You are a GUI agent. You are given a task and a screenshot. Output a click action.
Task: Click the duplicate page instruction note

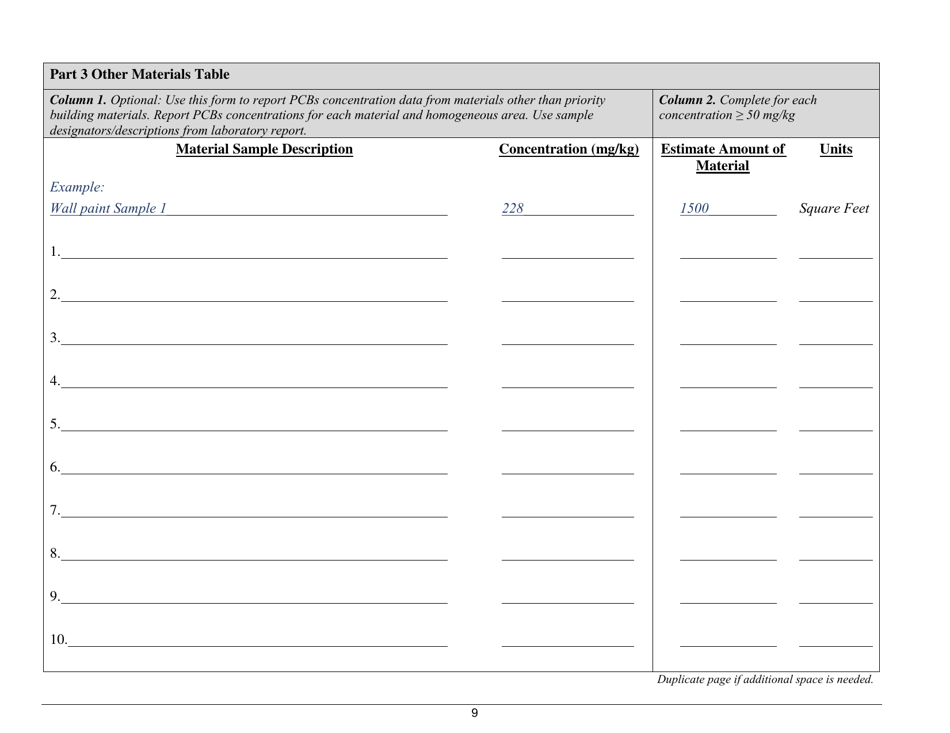click(x=765, y=681)
